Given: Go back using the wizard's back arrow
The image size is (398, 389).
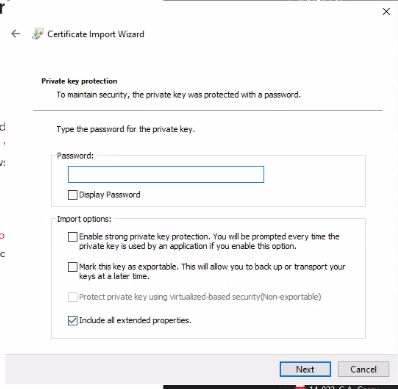Looking at the screenshot, I should (x=15, y=34).
